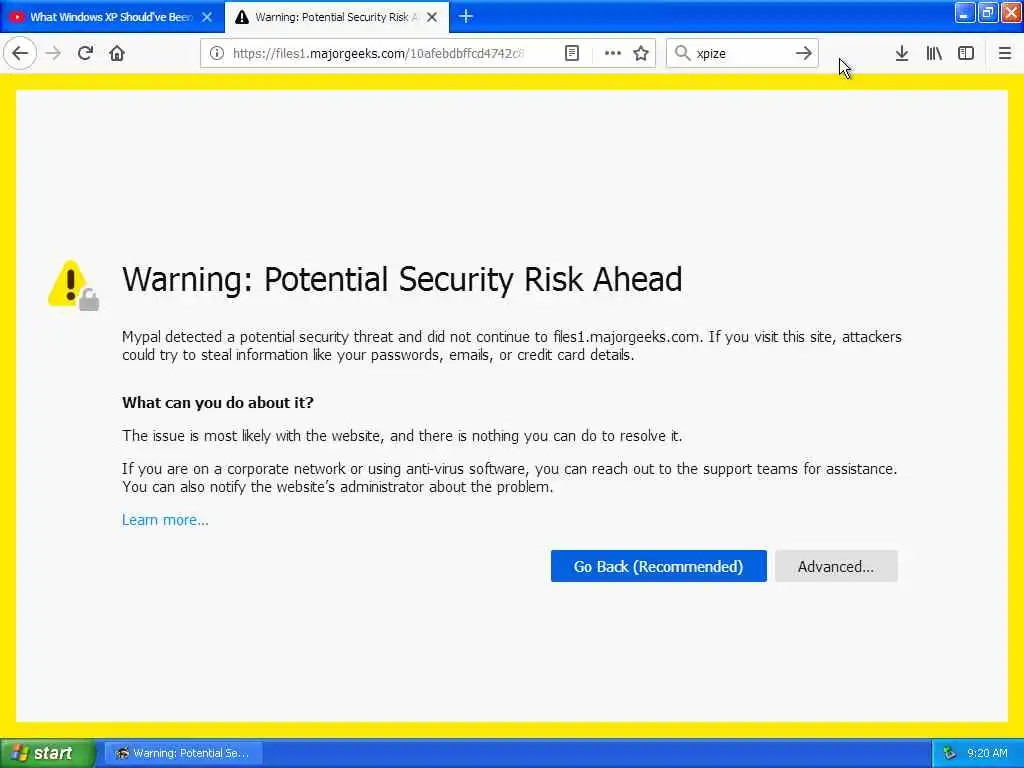Viewport: 1024px width, 768px height.
Task: Click the 9:20 AM clock
Action: click(x=987, y=753)
